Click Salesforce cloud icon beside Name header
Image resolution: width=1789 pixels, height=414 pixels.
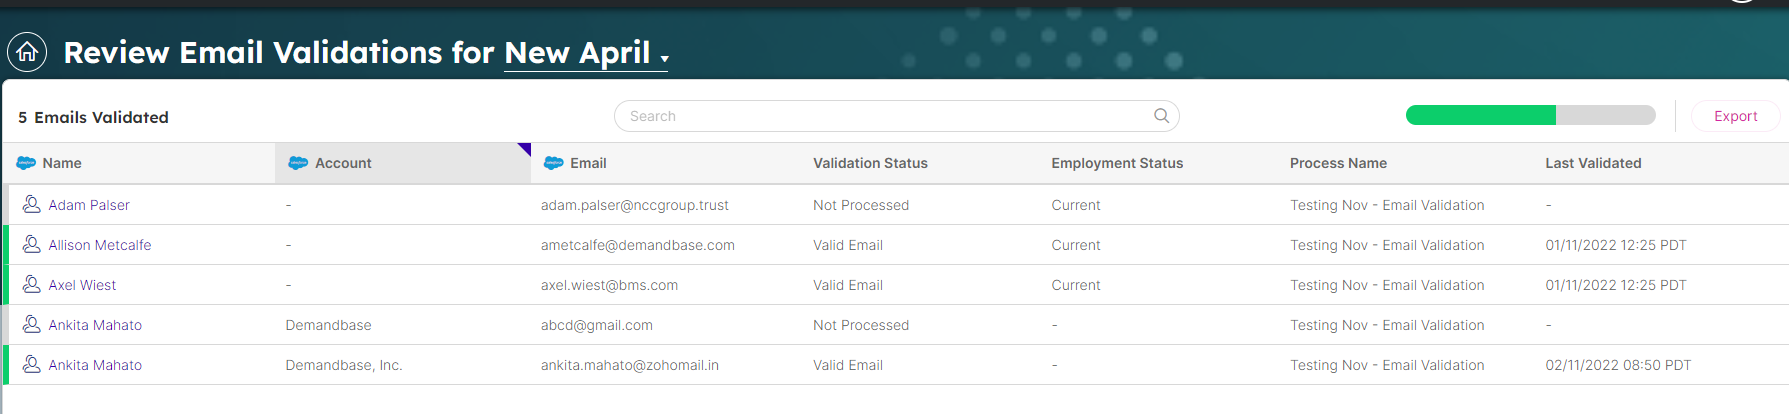click(x=26, y=163)
